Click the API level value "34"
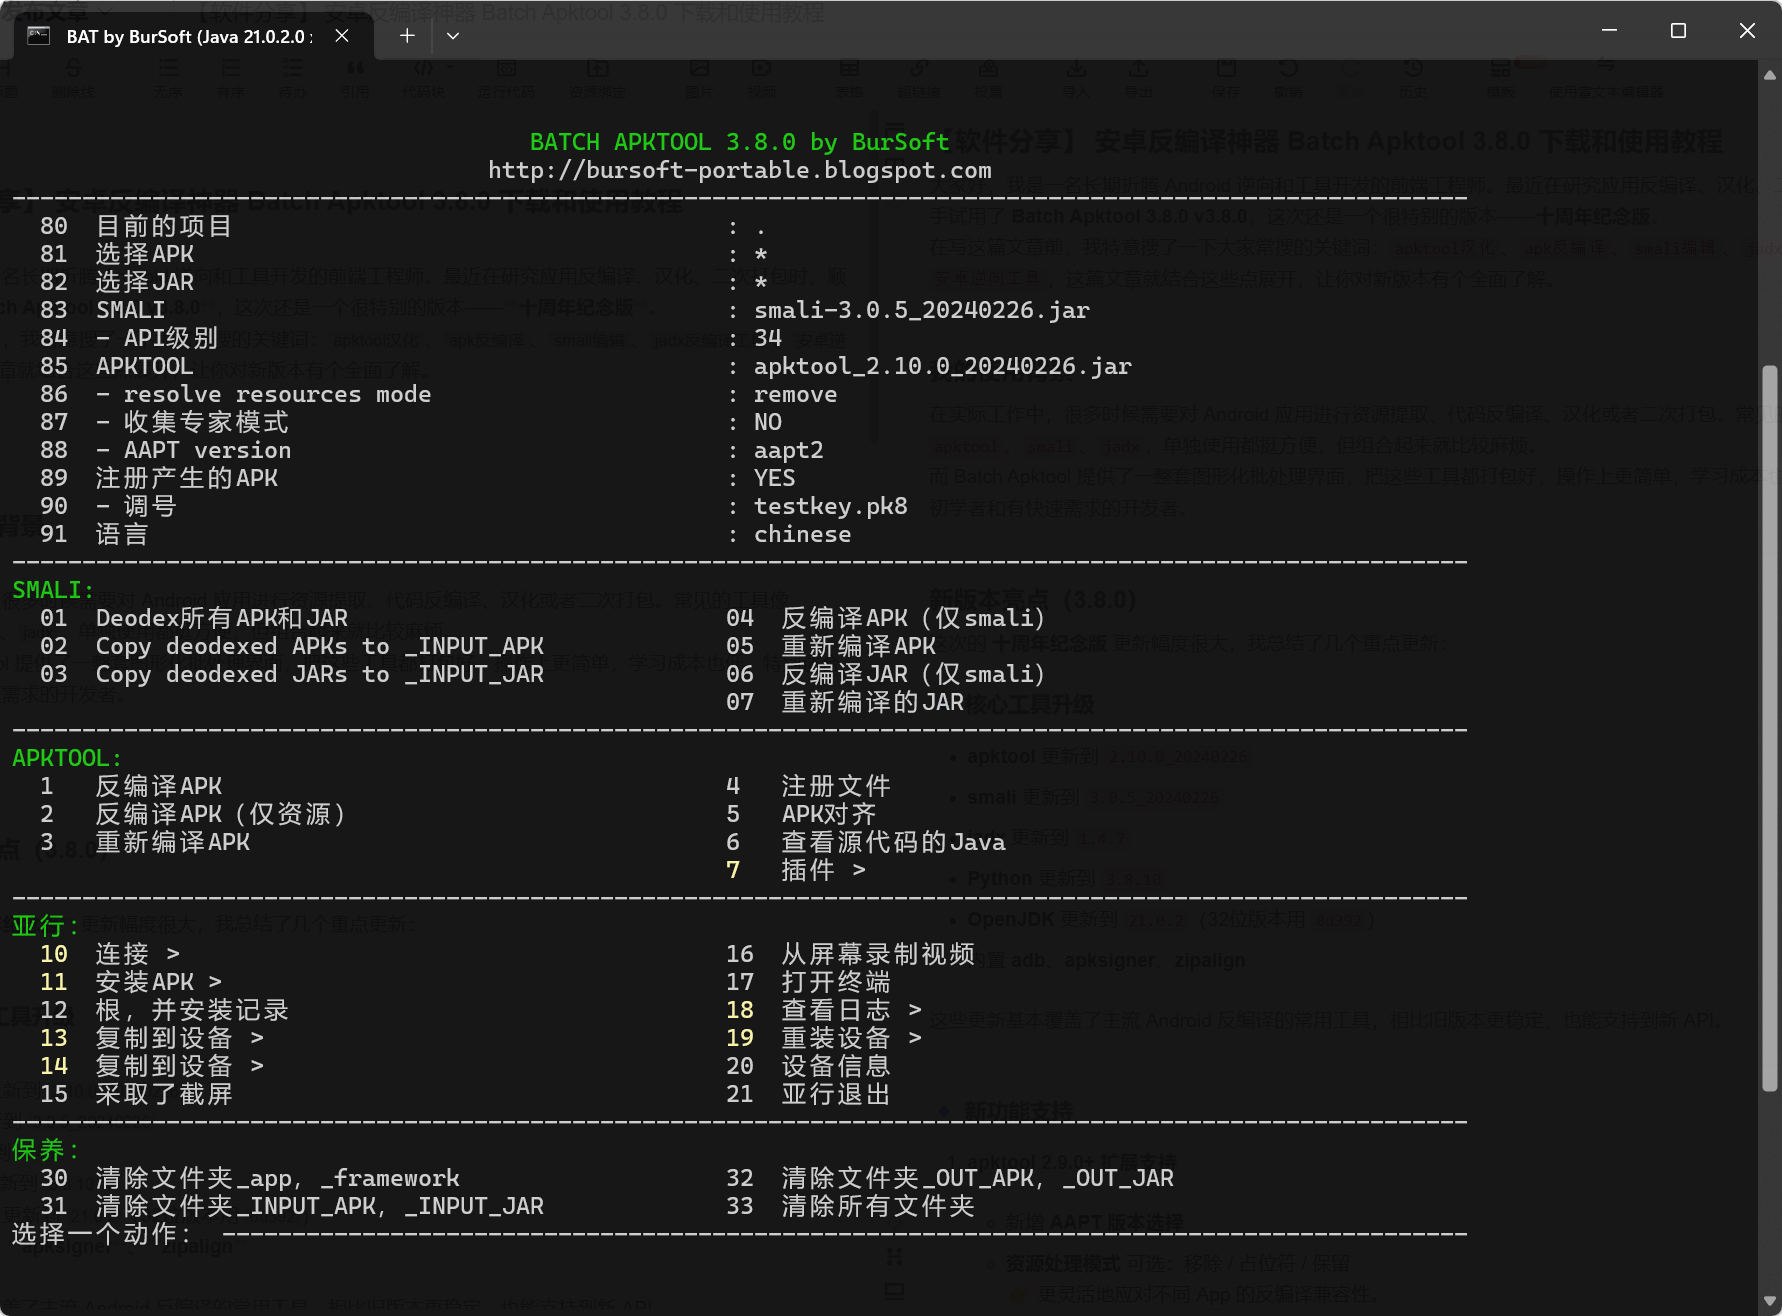The width and height of the screenshot is (1782, 1316). [768, 338]
